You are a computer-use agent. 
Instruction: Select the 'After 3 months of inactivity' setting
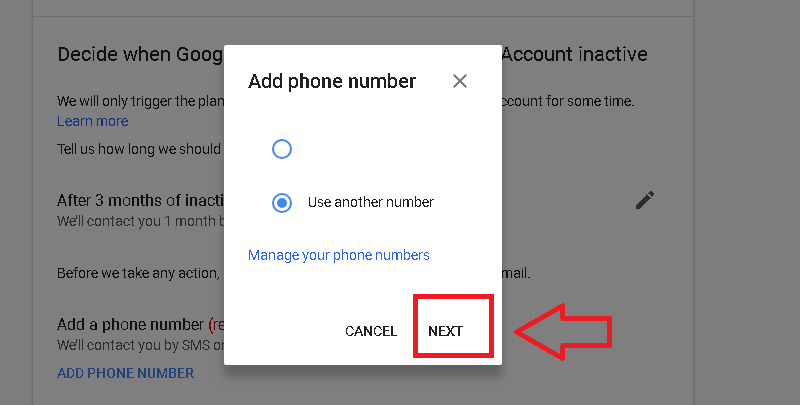pos(140,200)
